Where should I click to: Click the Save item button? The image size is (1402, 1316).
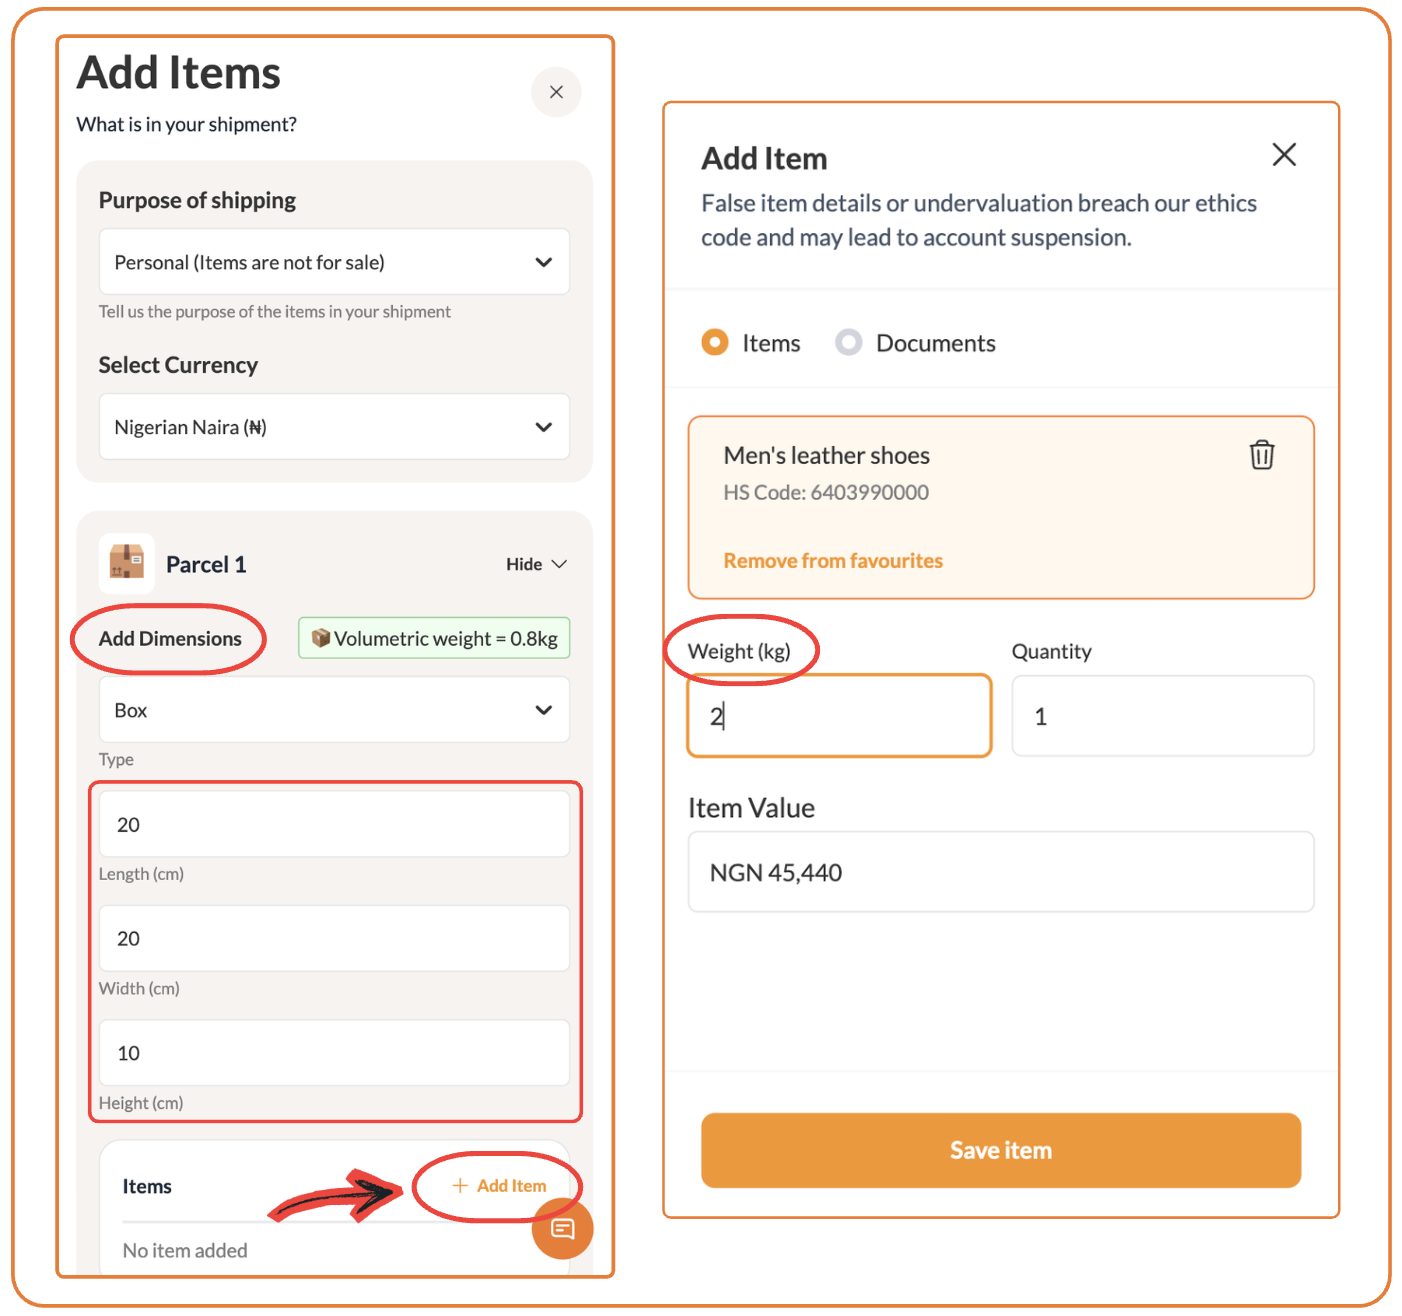click(1001, 1150)
